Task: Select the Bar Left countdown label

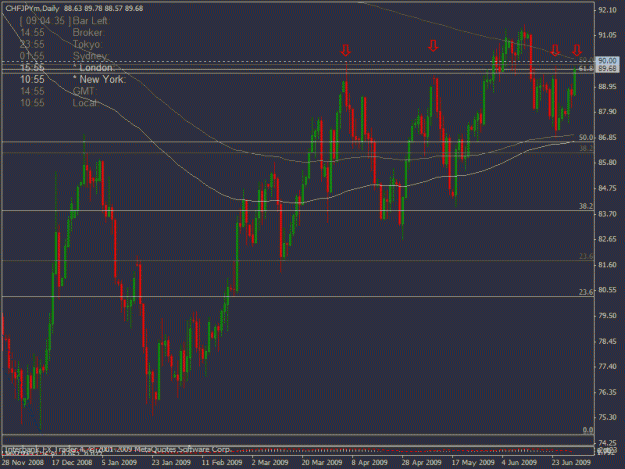Action: pos(91,21)
